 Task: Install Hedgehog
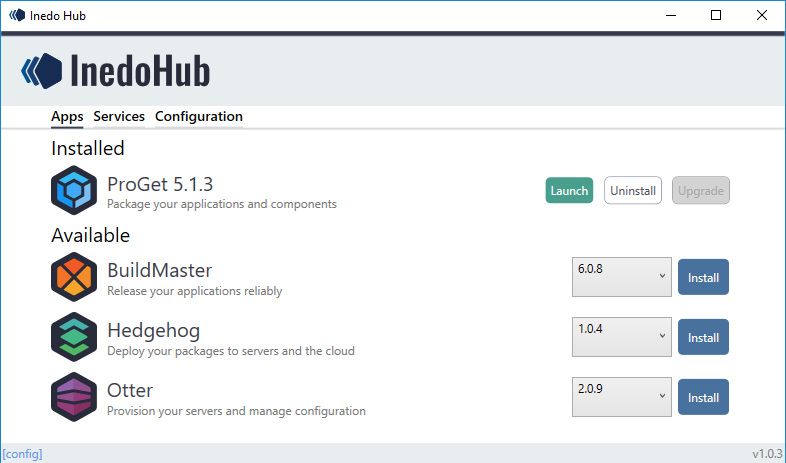pyautogui.click(x=703, y=337)
